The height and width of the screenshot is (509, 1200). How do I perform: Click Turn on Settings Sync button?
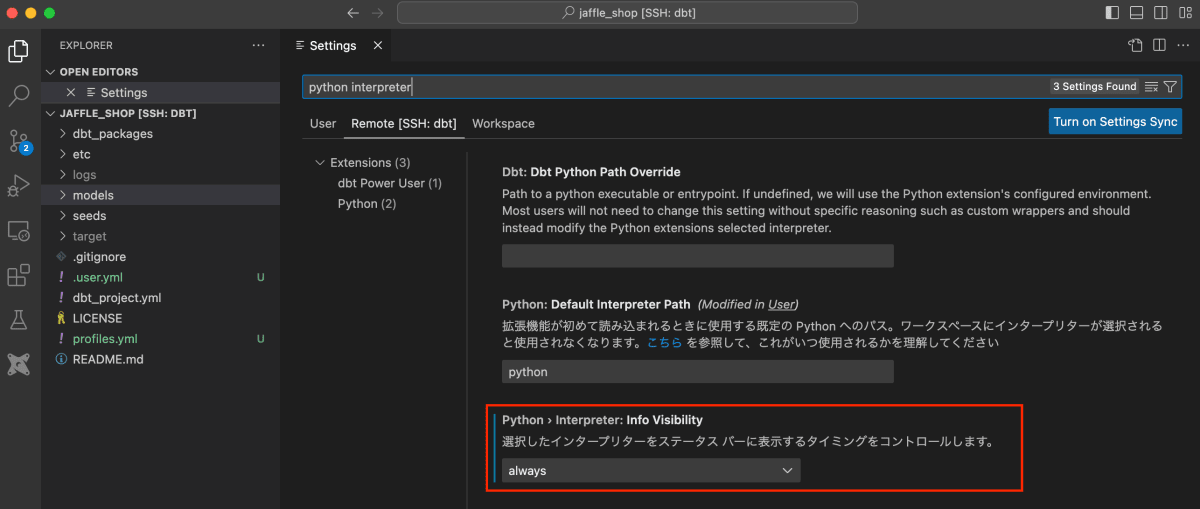pyautogui.click(x=1115, y=121)
